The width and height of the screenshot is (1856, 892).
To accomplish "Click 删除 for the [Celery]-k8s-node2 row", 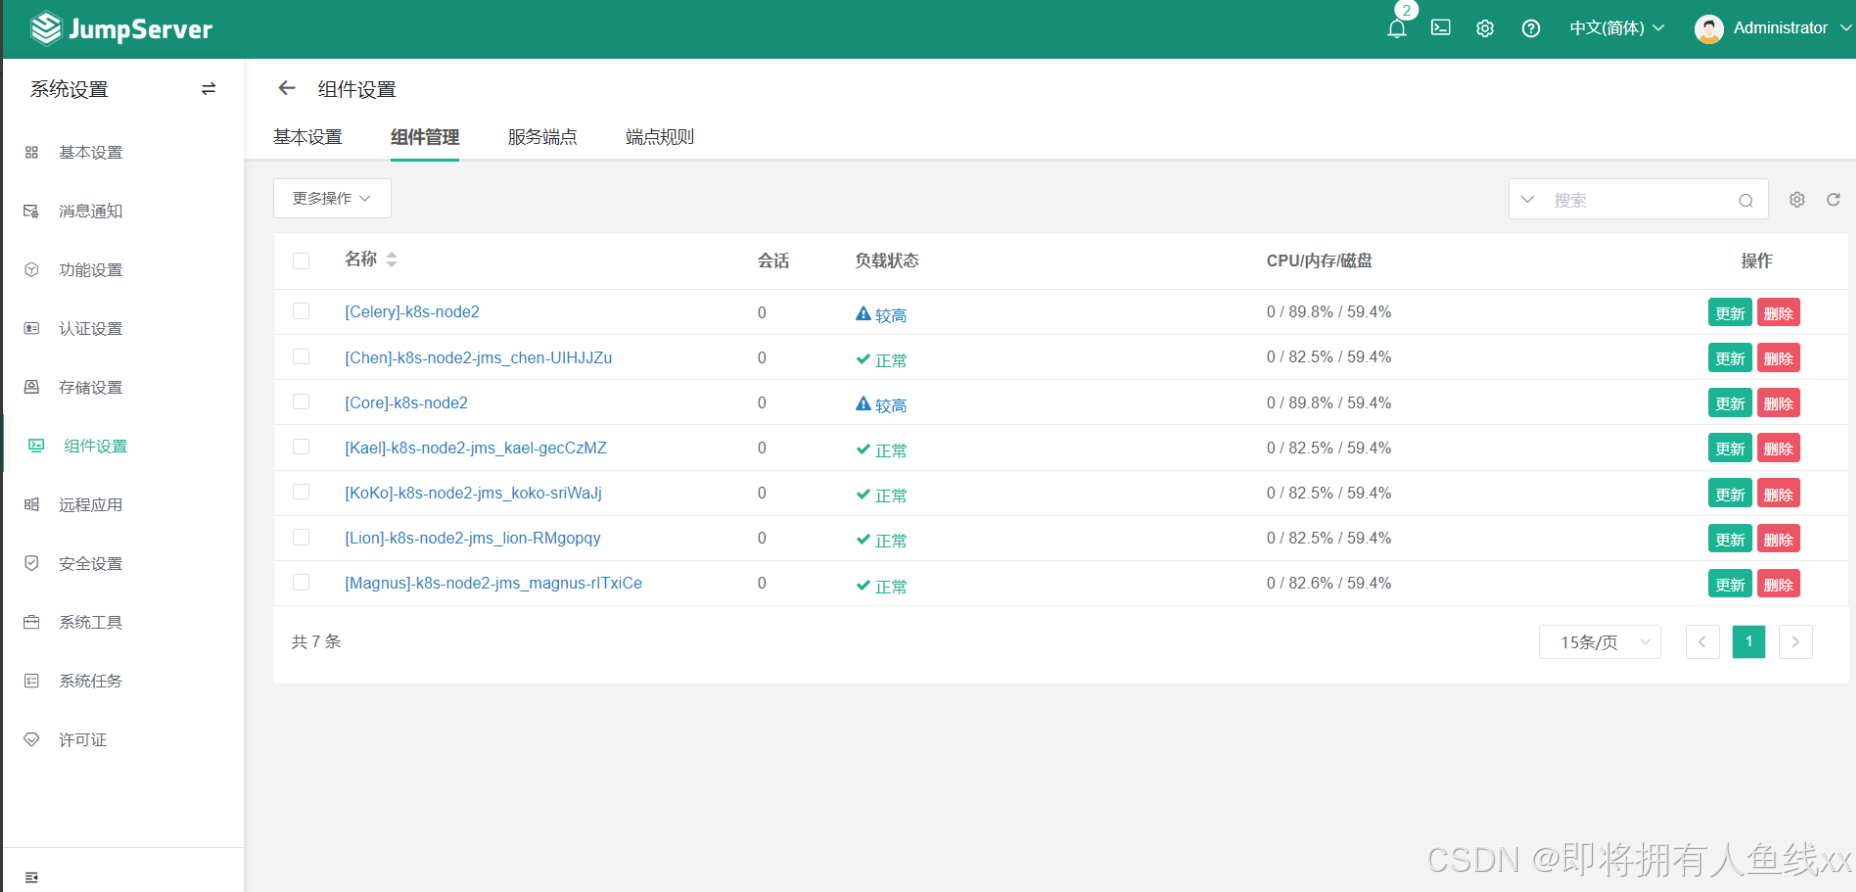I will [1778, 313].
